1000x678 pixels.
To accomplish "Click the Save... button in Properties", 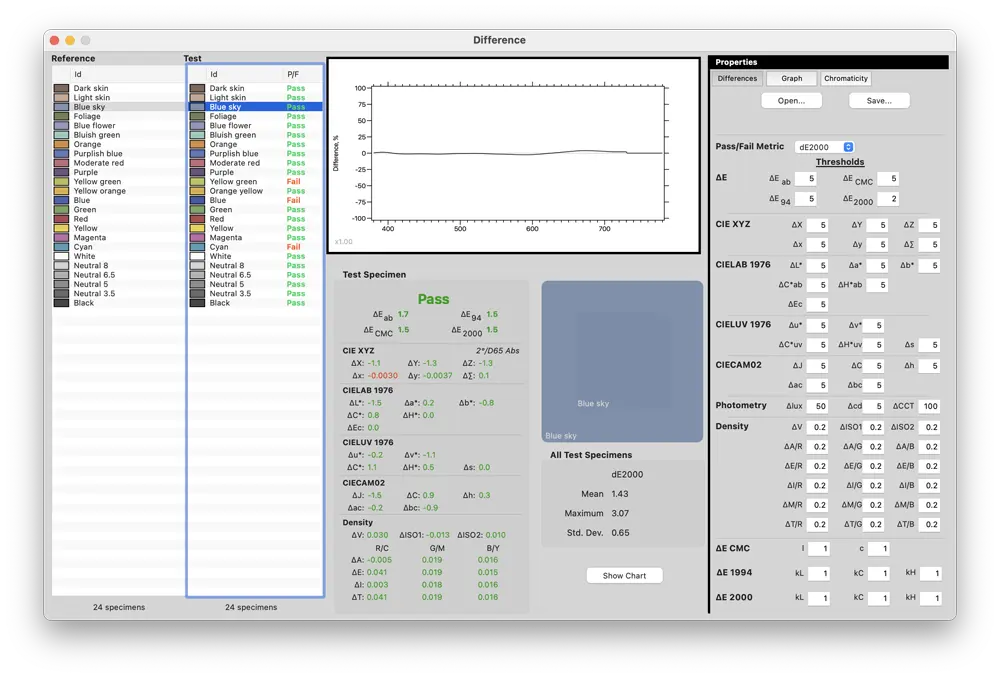I will (877, 100).
